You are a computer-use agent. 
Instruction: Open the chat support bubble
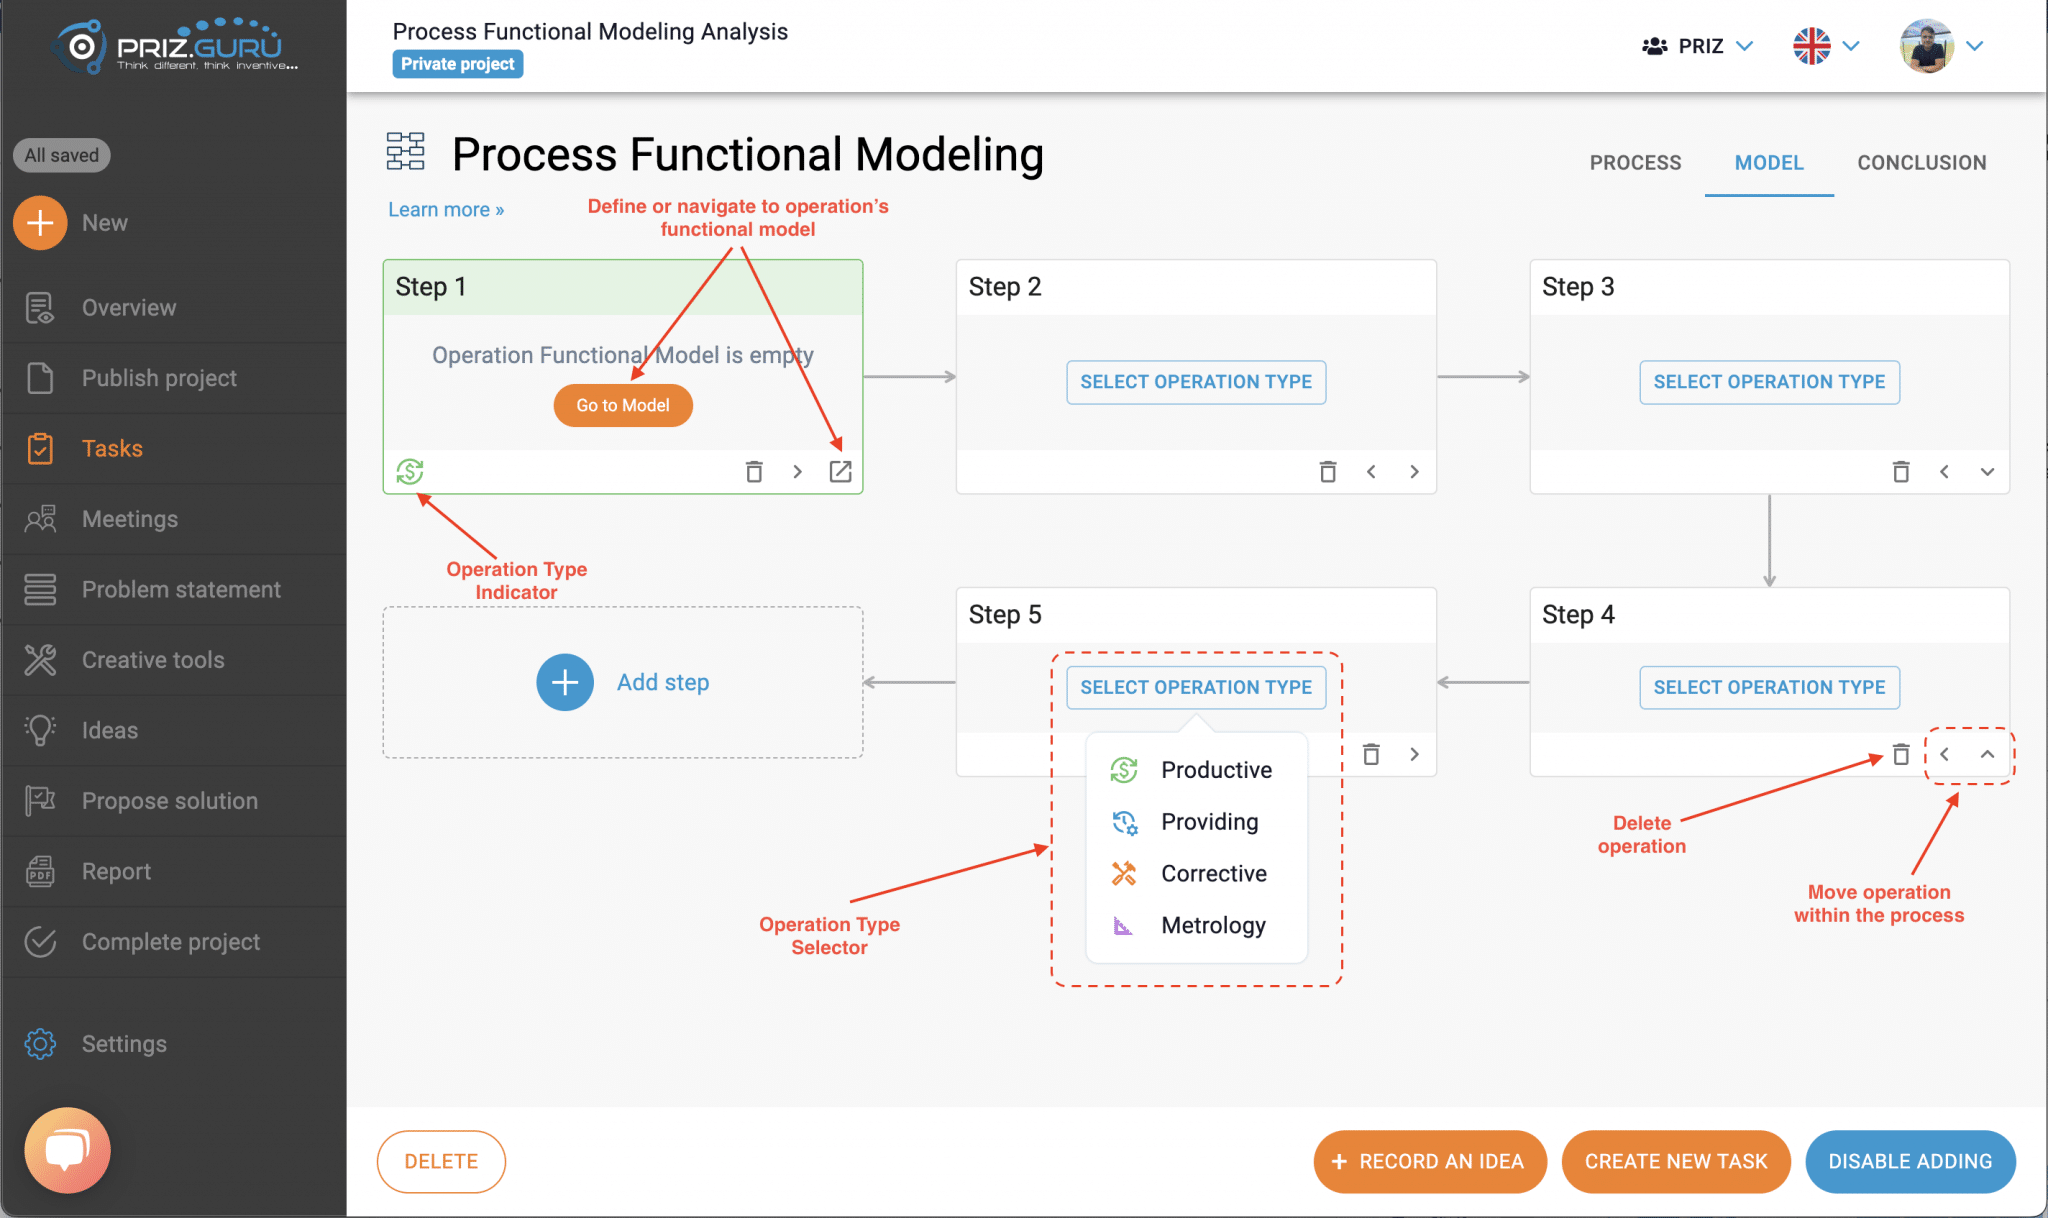point(67,1149)
